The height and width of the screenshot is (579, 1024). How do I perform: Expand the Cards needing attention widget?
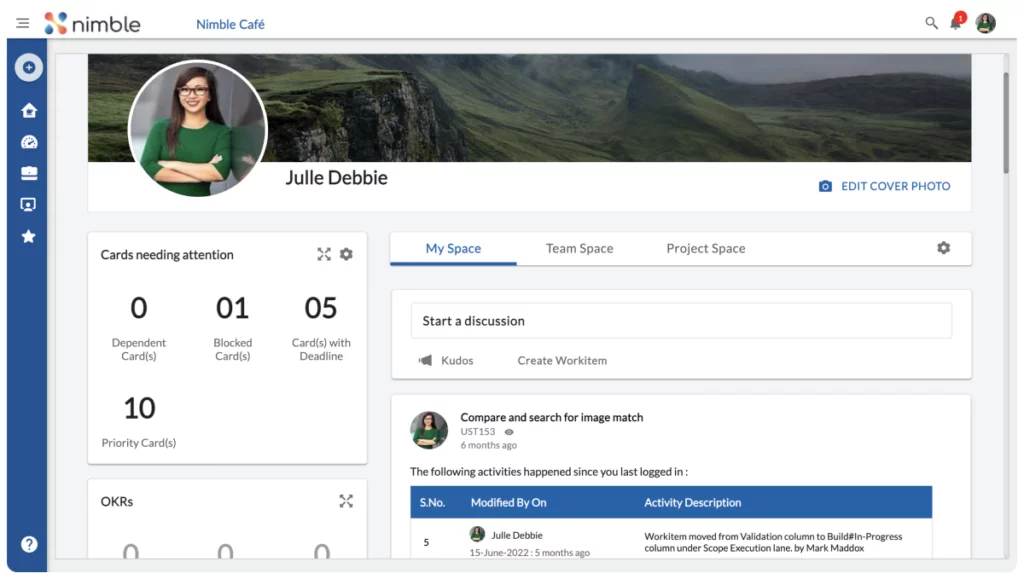tap(324, 254)
